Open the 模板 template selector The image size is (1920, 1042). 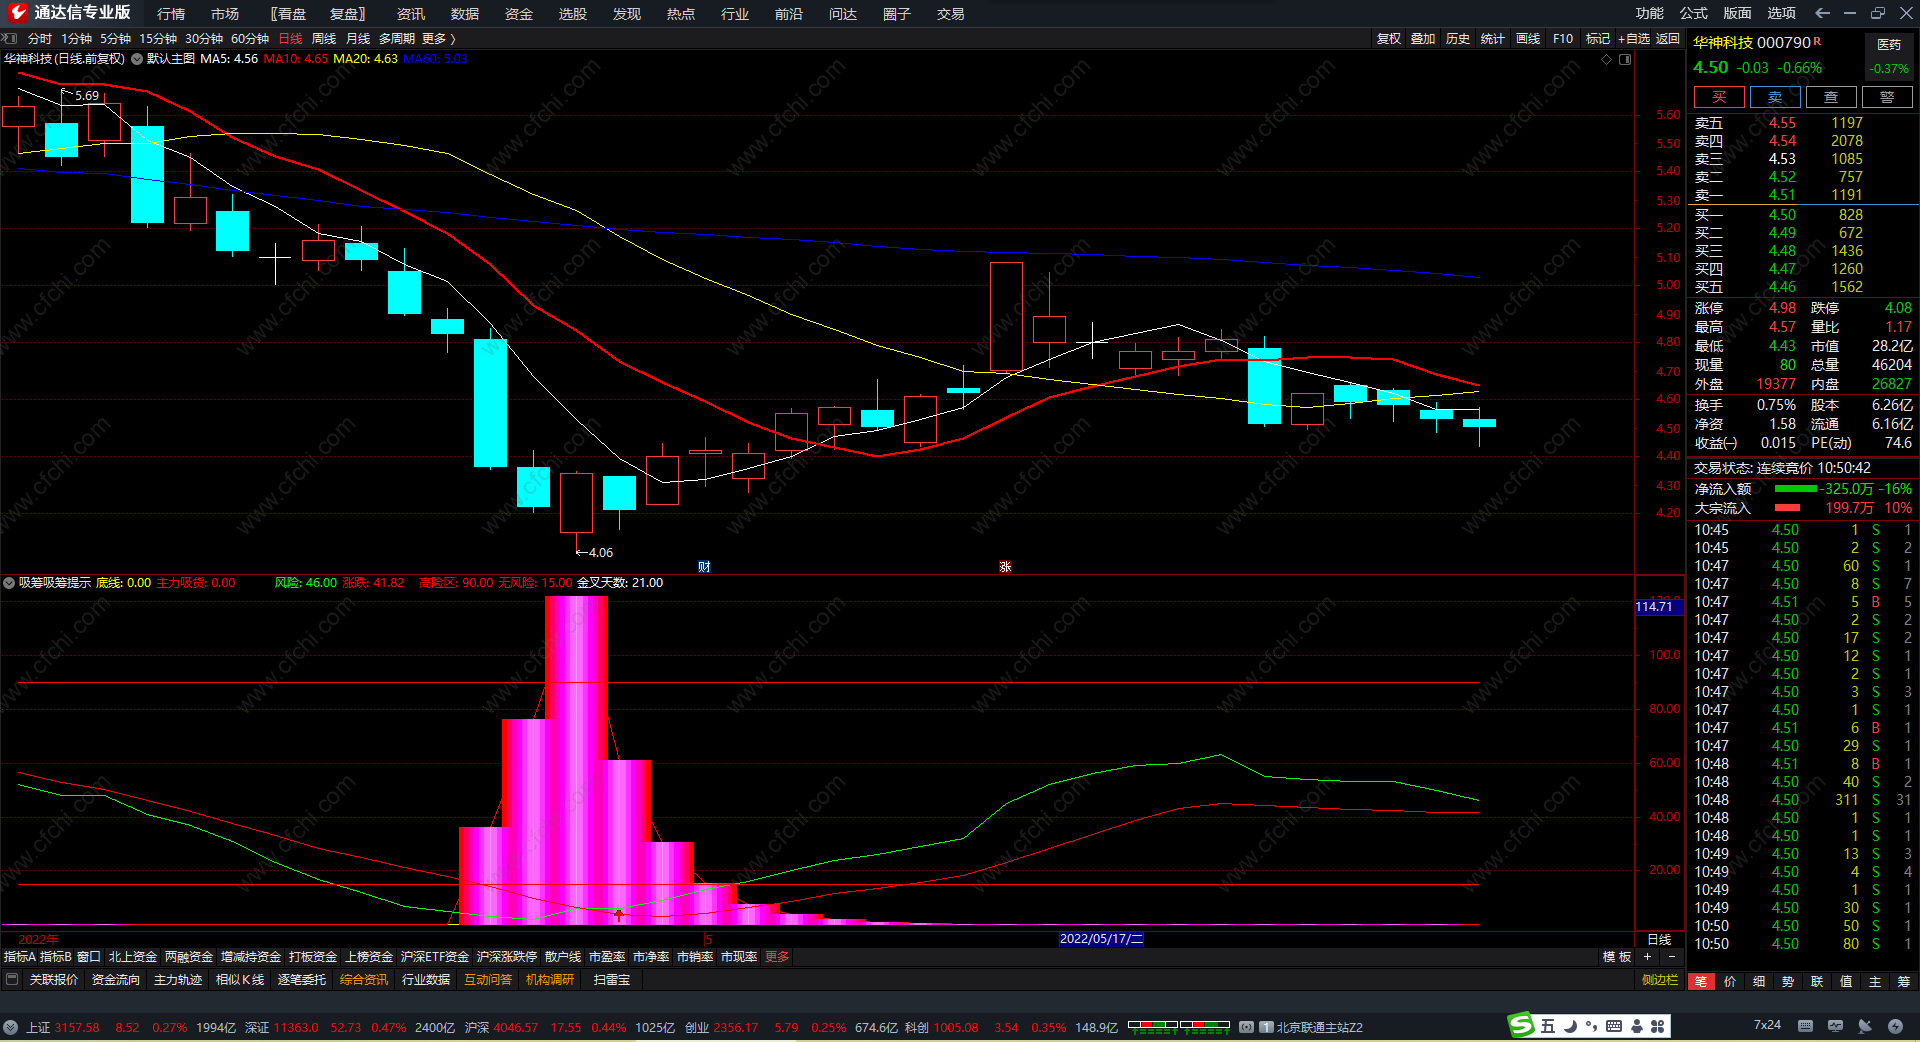pyautogui.click(x=1617, y=957)
